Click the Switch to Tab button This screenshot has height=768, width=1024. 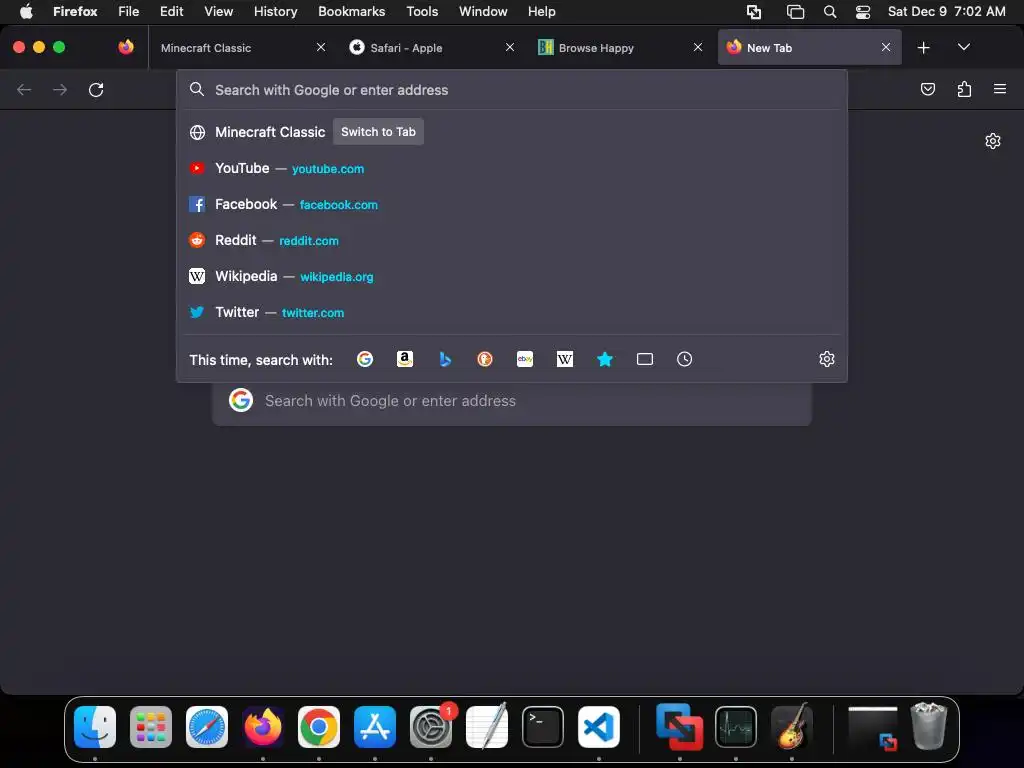pos(378,132)
